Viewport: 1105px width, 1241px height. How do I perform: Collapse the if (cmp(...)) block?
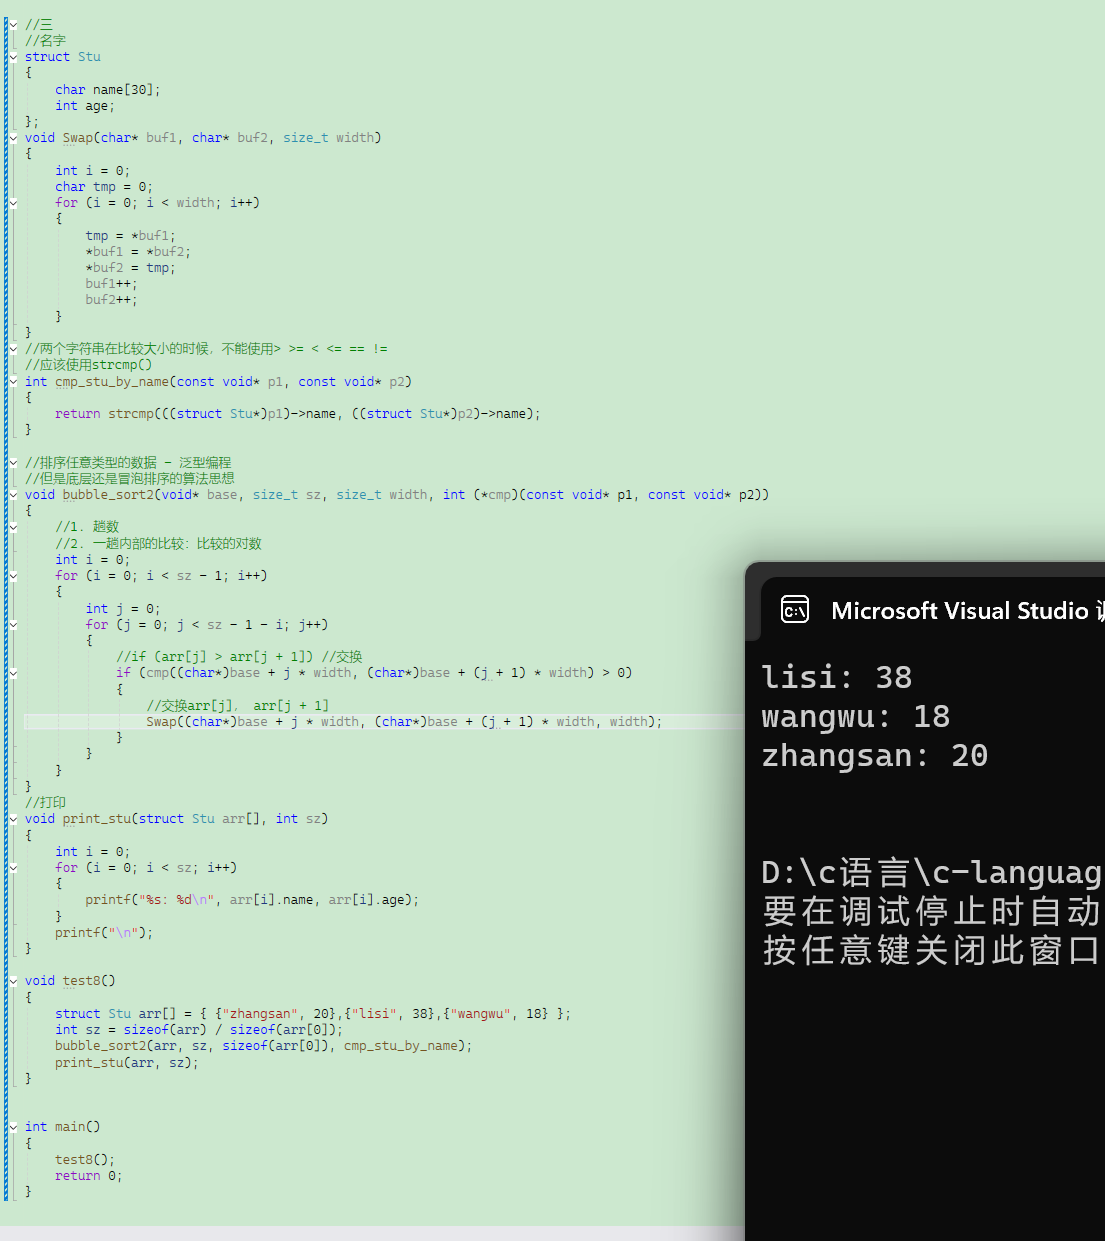click(x=14, y=673)
